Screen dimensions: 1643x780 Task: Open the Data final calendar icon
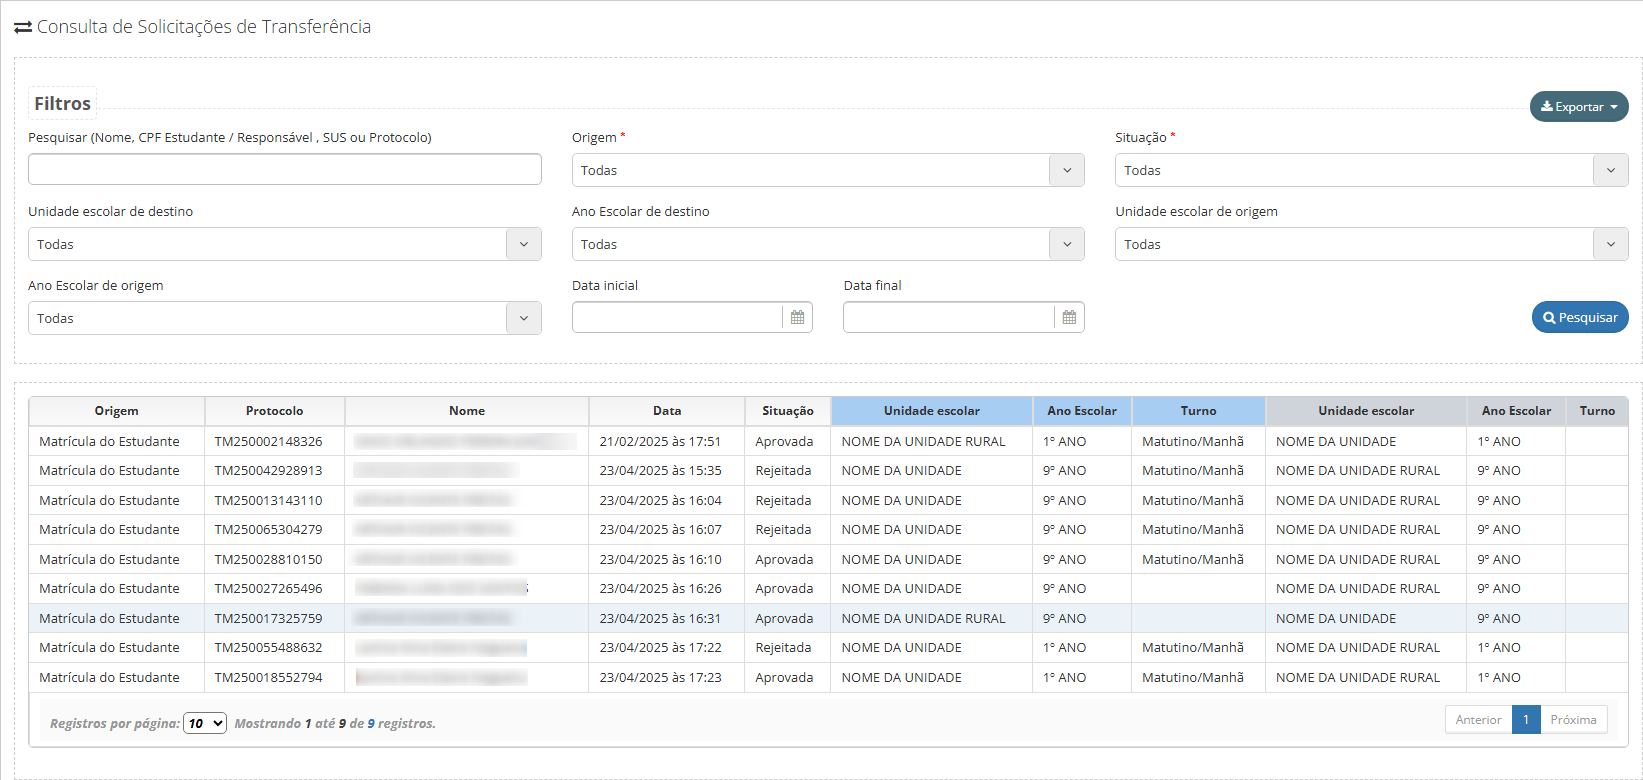[x=1069, y=317]
